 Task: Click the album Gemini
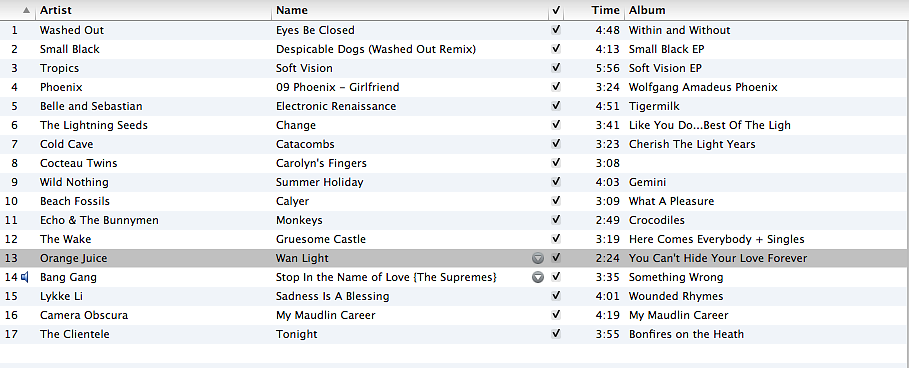point(648,182)
